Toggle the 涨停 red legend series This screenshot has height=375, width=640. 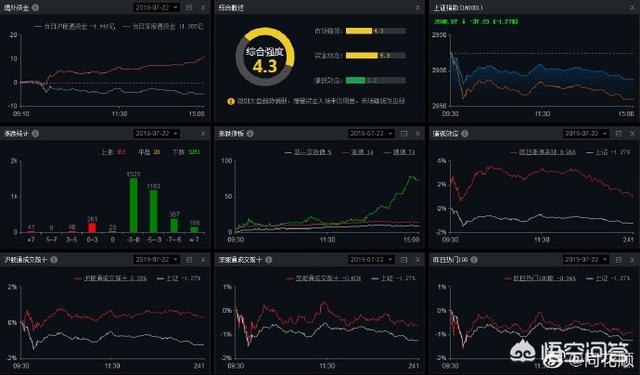[357, 152]
